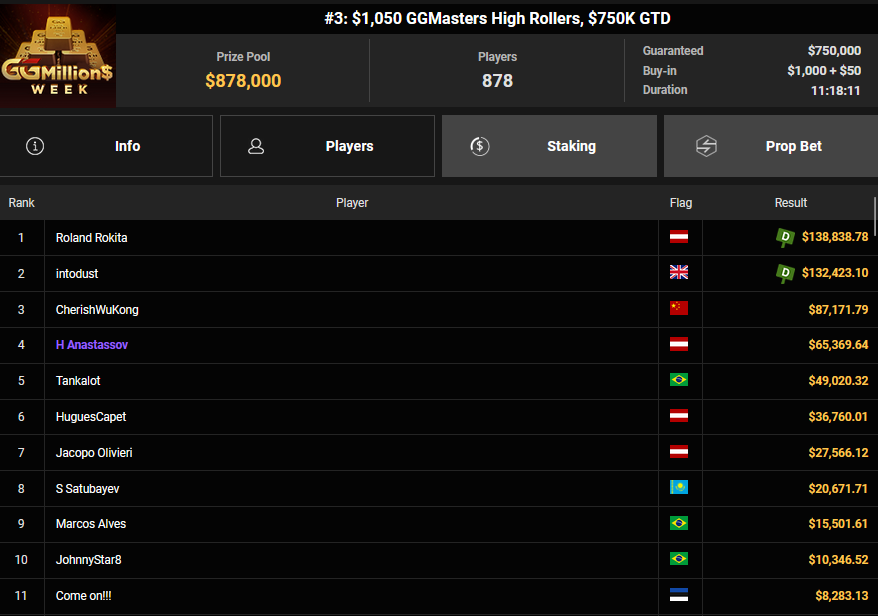Screen dimensions: 878x616
Task: Click the UK flag next to intodust
Action: [679, 273]
